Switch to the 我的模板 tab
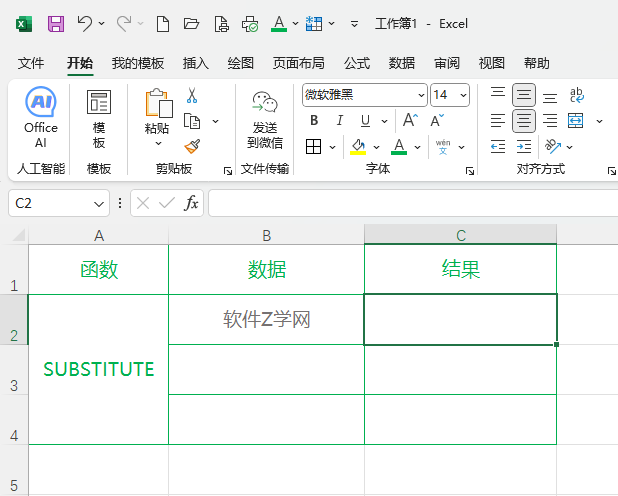This screenshot has width=618, height=496. [x=138, y=63]
